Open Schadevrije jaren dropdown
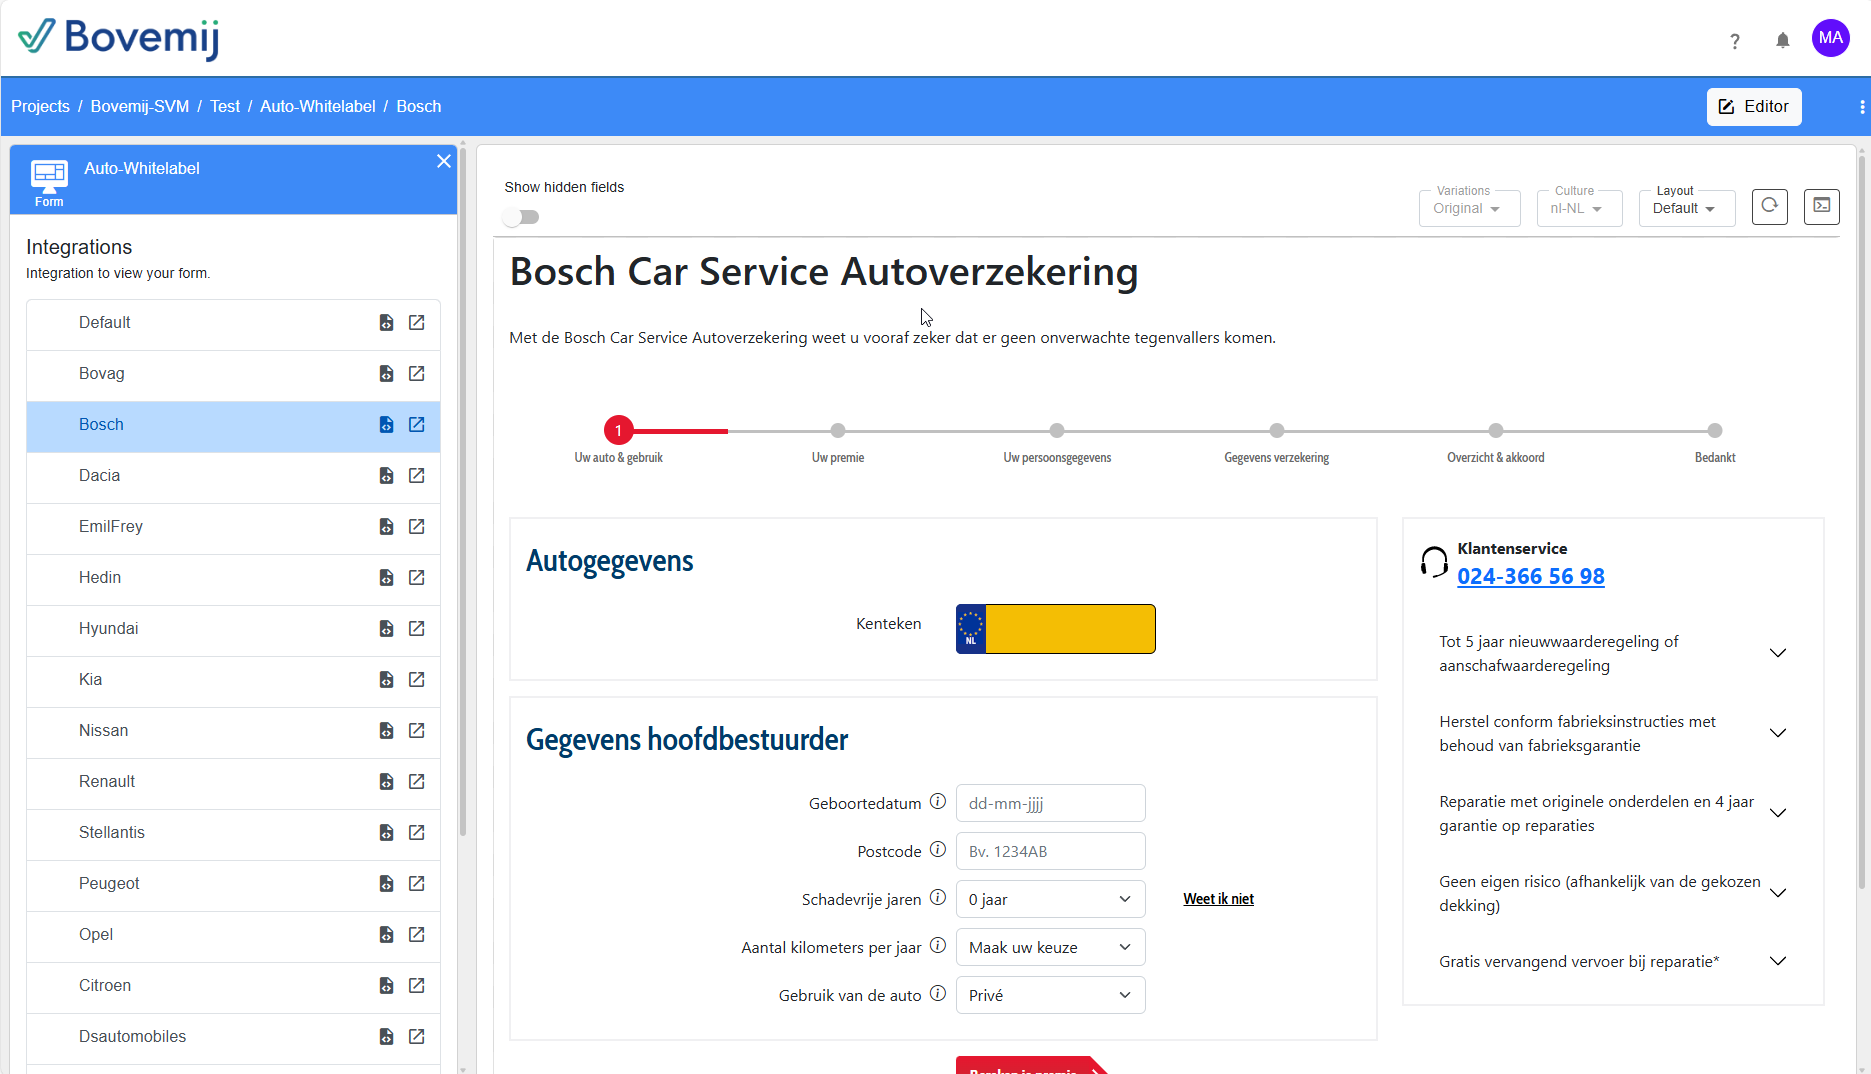This screenshot has width=1871, height=1074. coord(1050,899)
